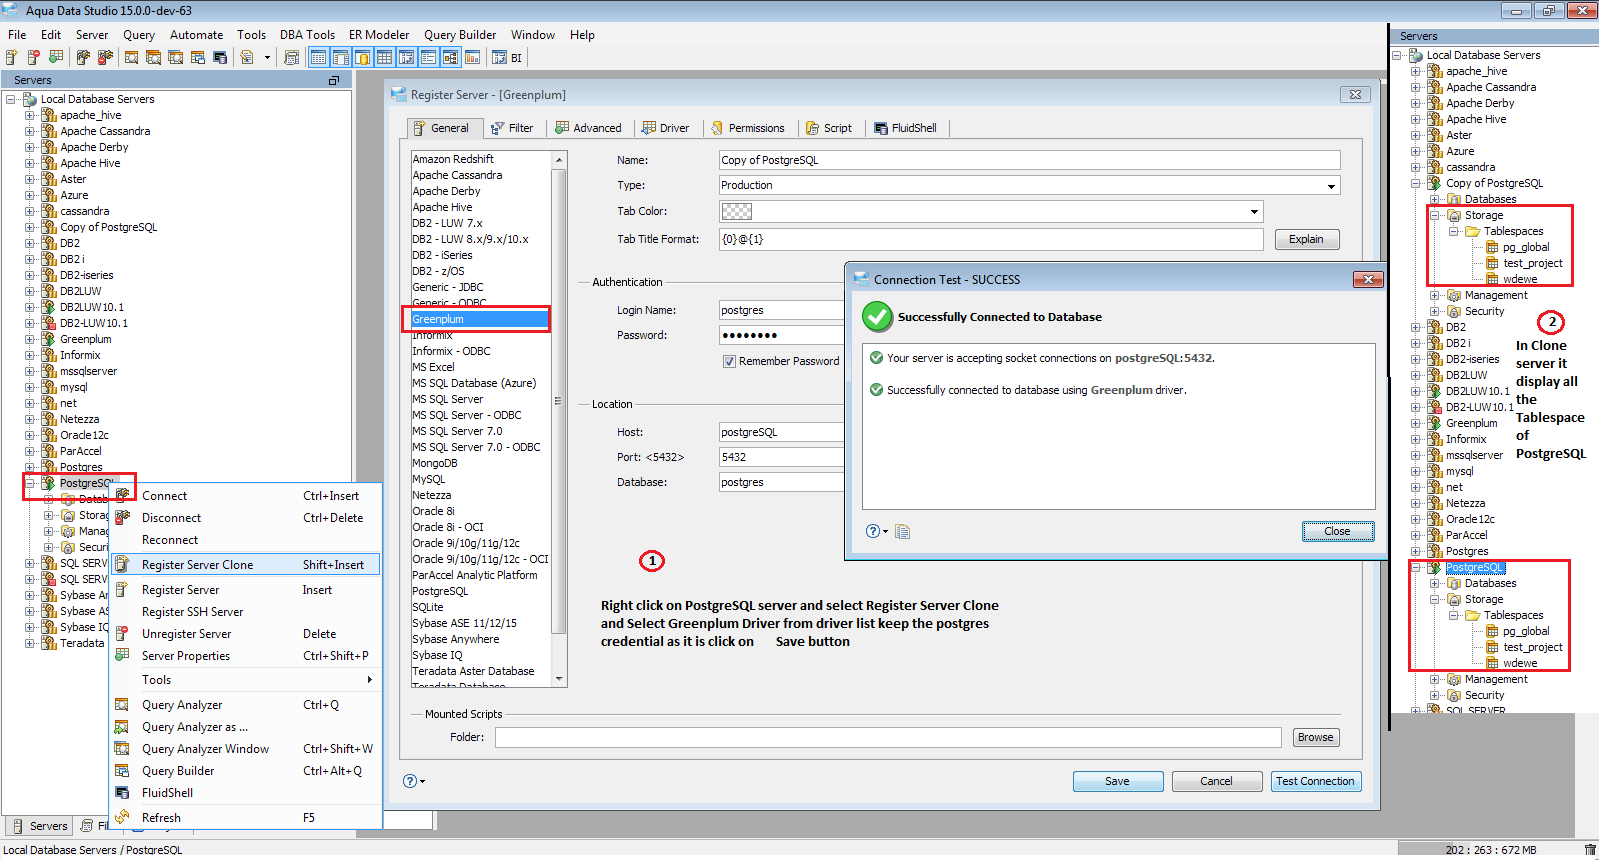Collapse the Local Database Servers root node
The image size is (1599, 860).
pyautogui.click(x=11, y=99)
